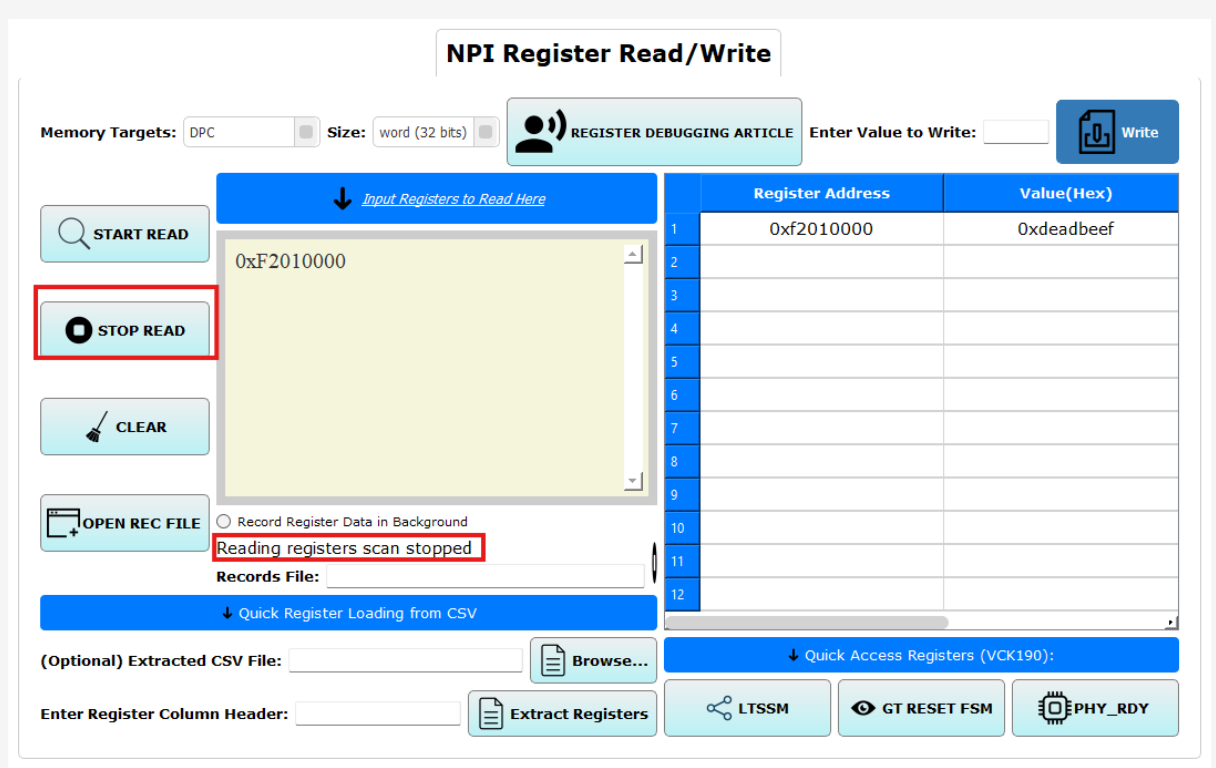Click the Reading registers scan stopped status

point(344,548)
